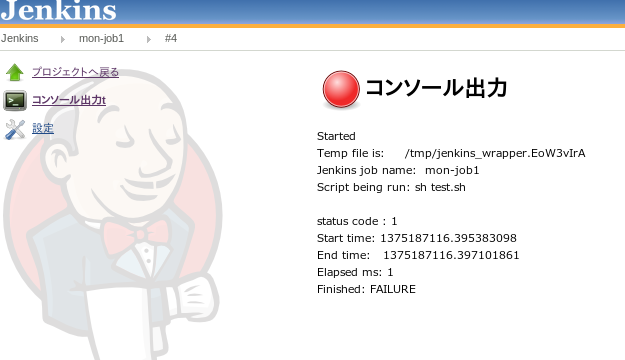This screenshot has height=360, width=625.
Task: Click the terminal console output icon
Action: (15, 100)
